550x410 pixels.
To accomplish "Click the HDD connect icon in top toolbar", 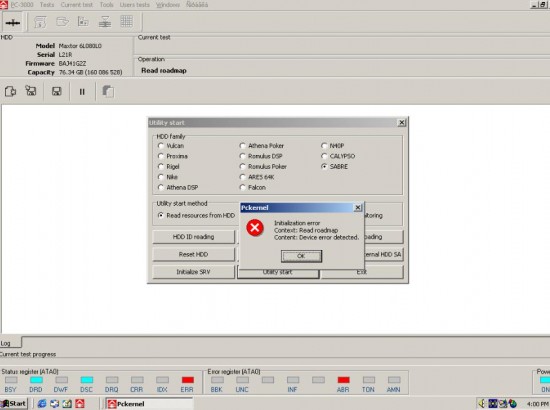I will [x=13, y=23].
